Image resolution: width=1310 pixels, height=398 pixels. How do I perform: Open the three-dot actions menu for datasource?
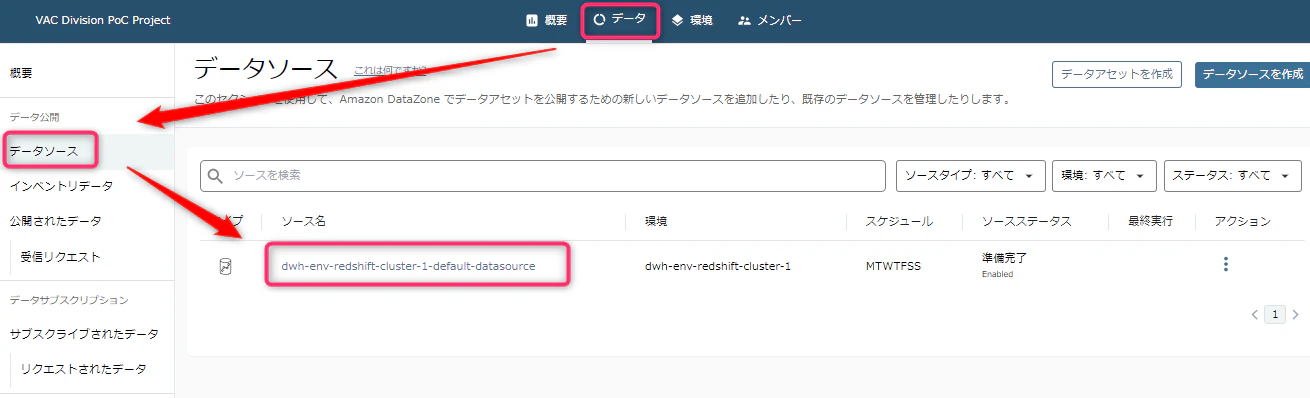[x=1226, y=265]
